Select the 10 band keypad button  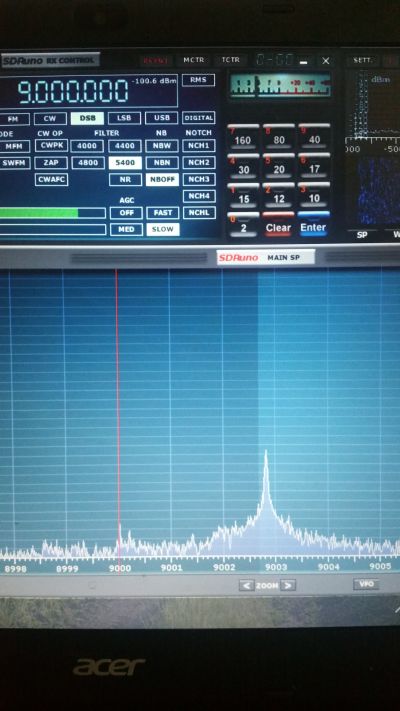tap(314, 195)
